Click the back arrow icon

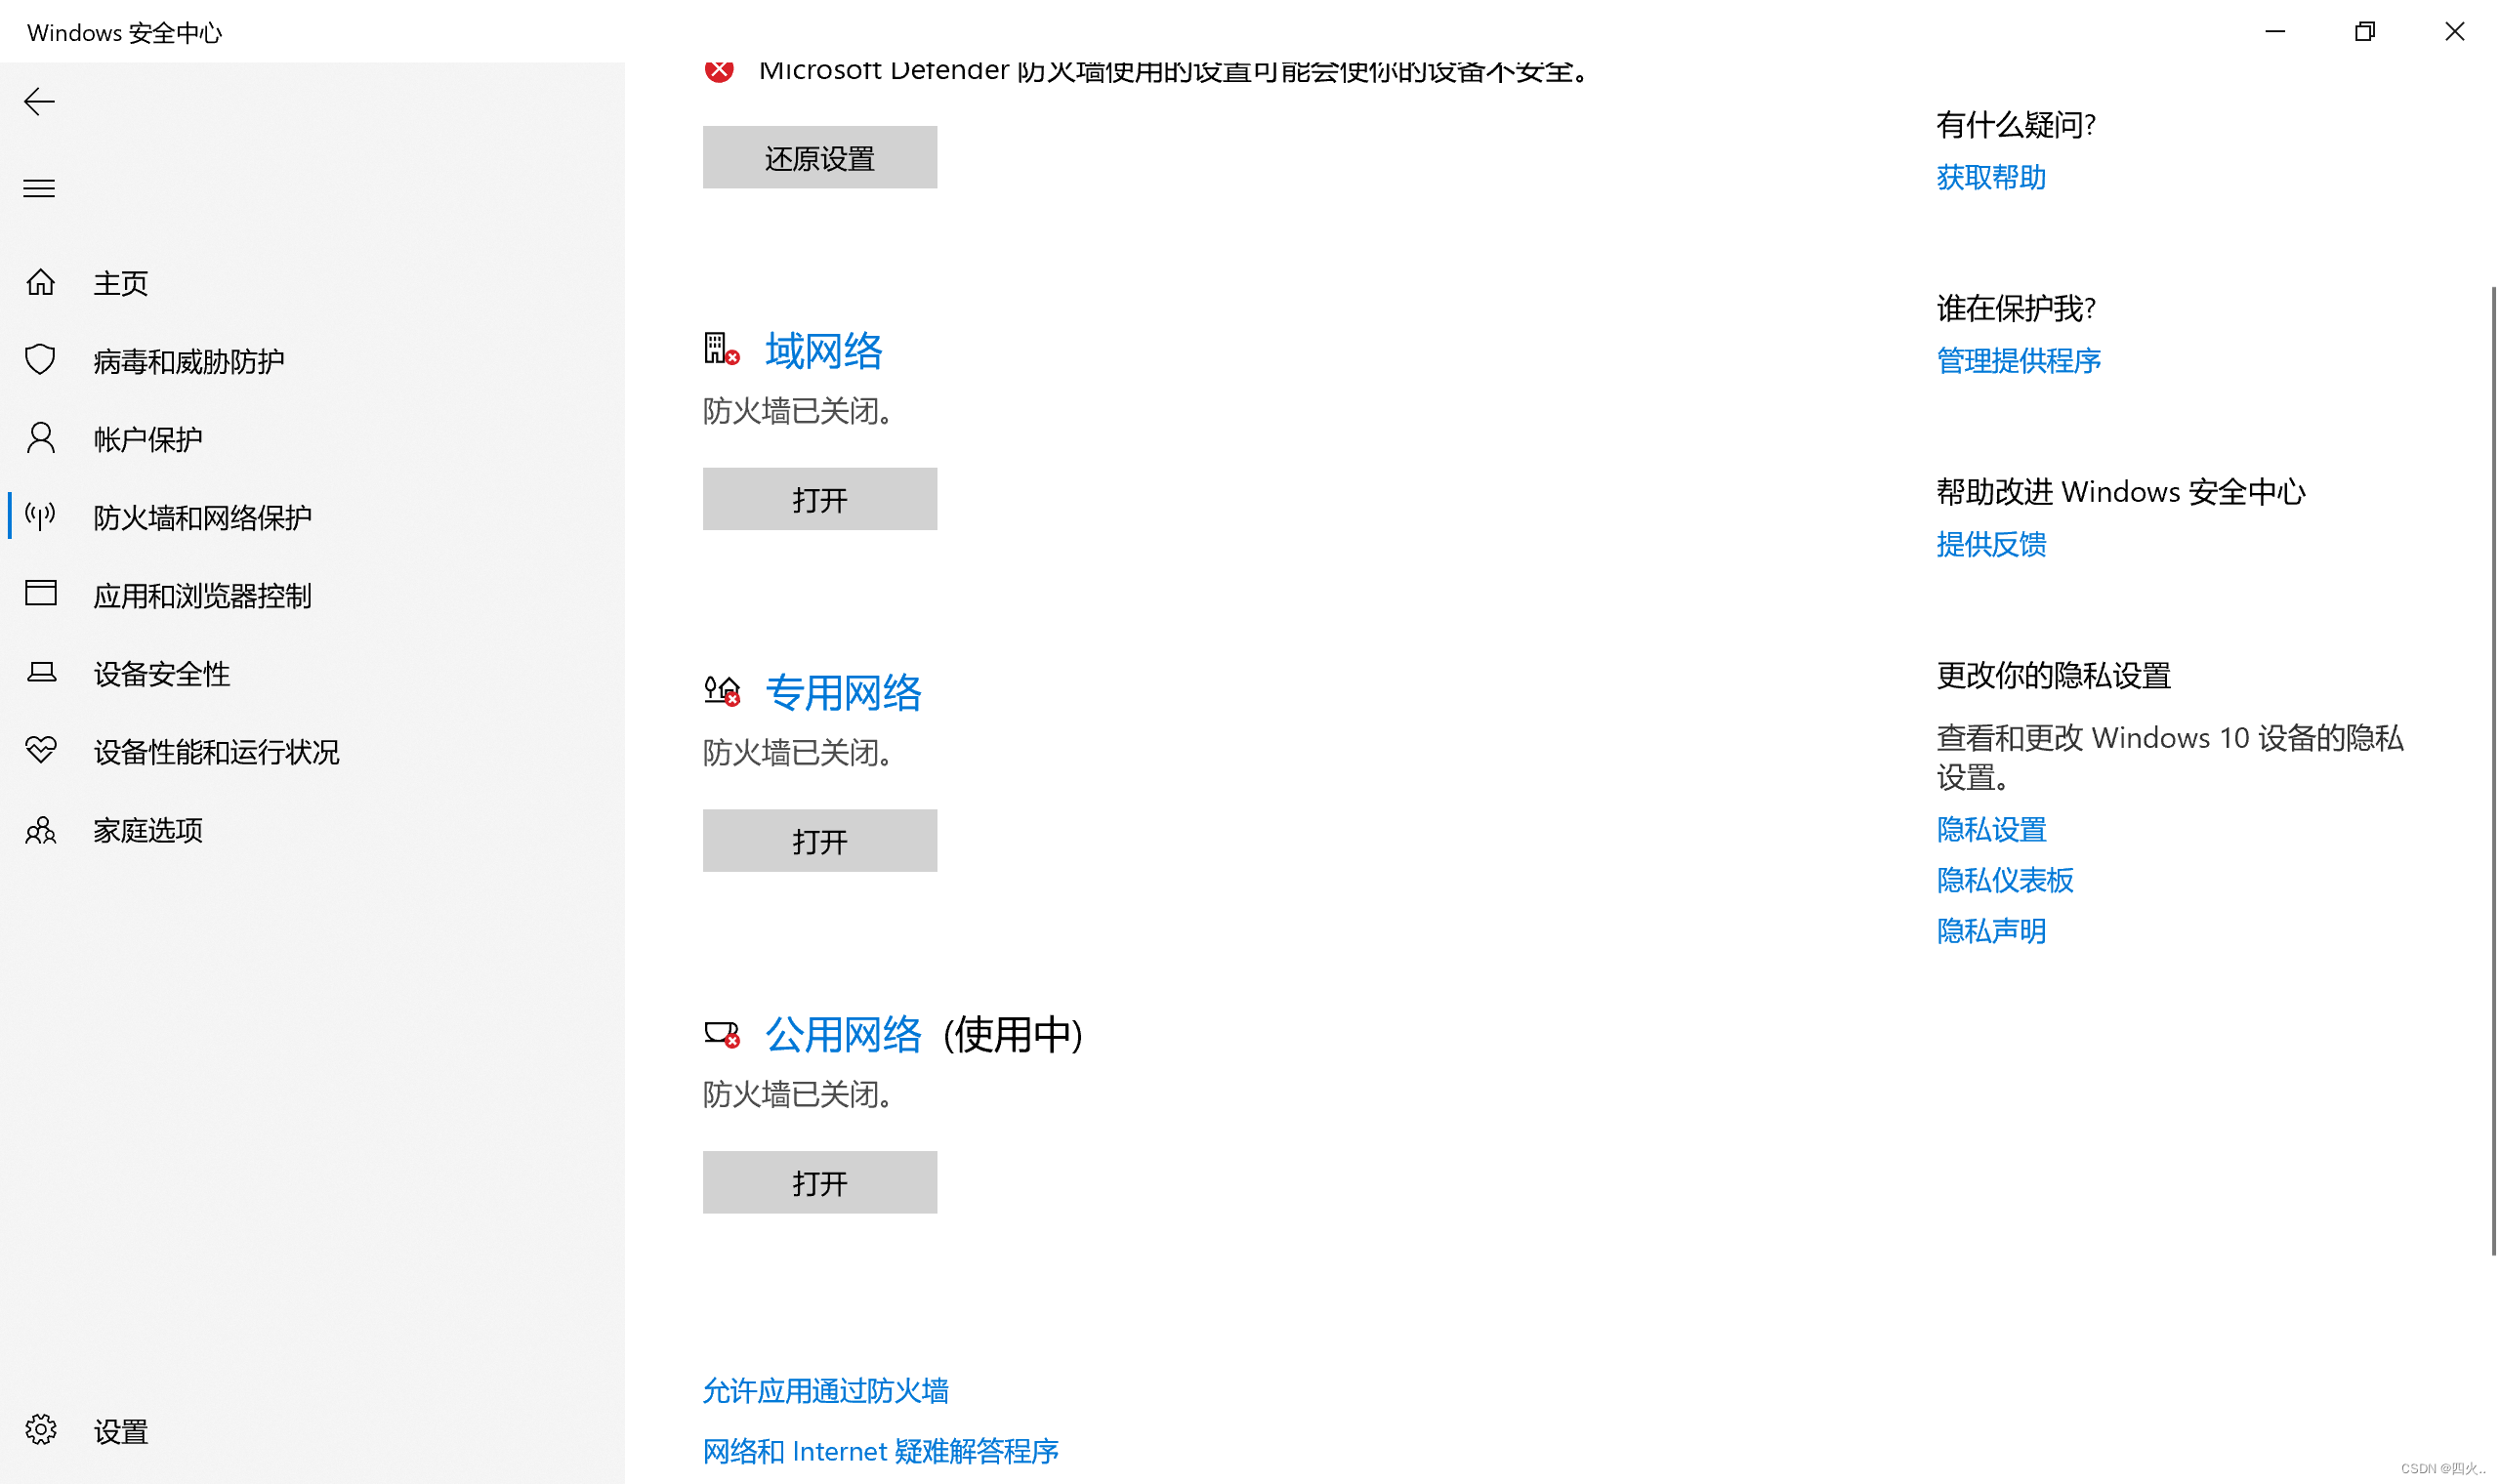point(39,101)
